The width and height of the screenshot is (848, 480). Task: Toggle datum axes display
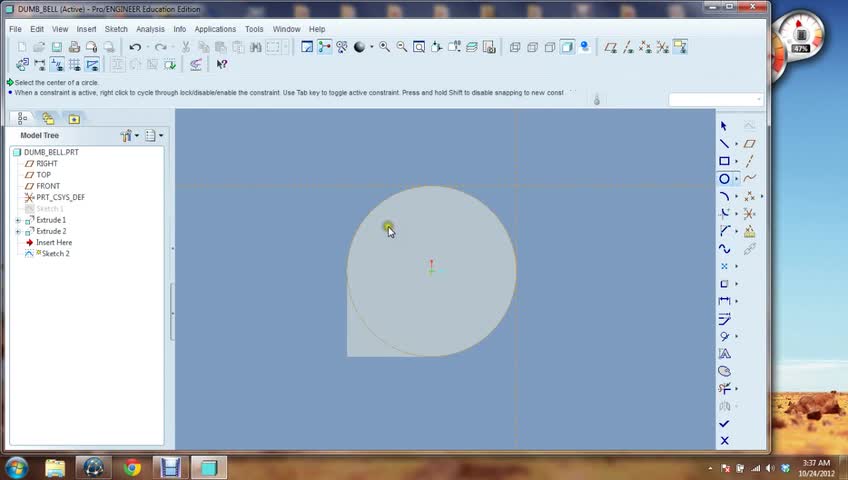tap(628, 48)
